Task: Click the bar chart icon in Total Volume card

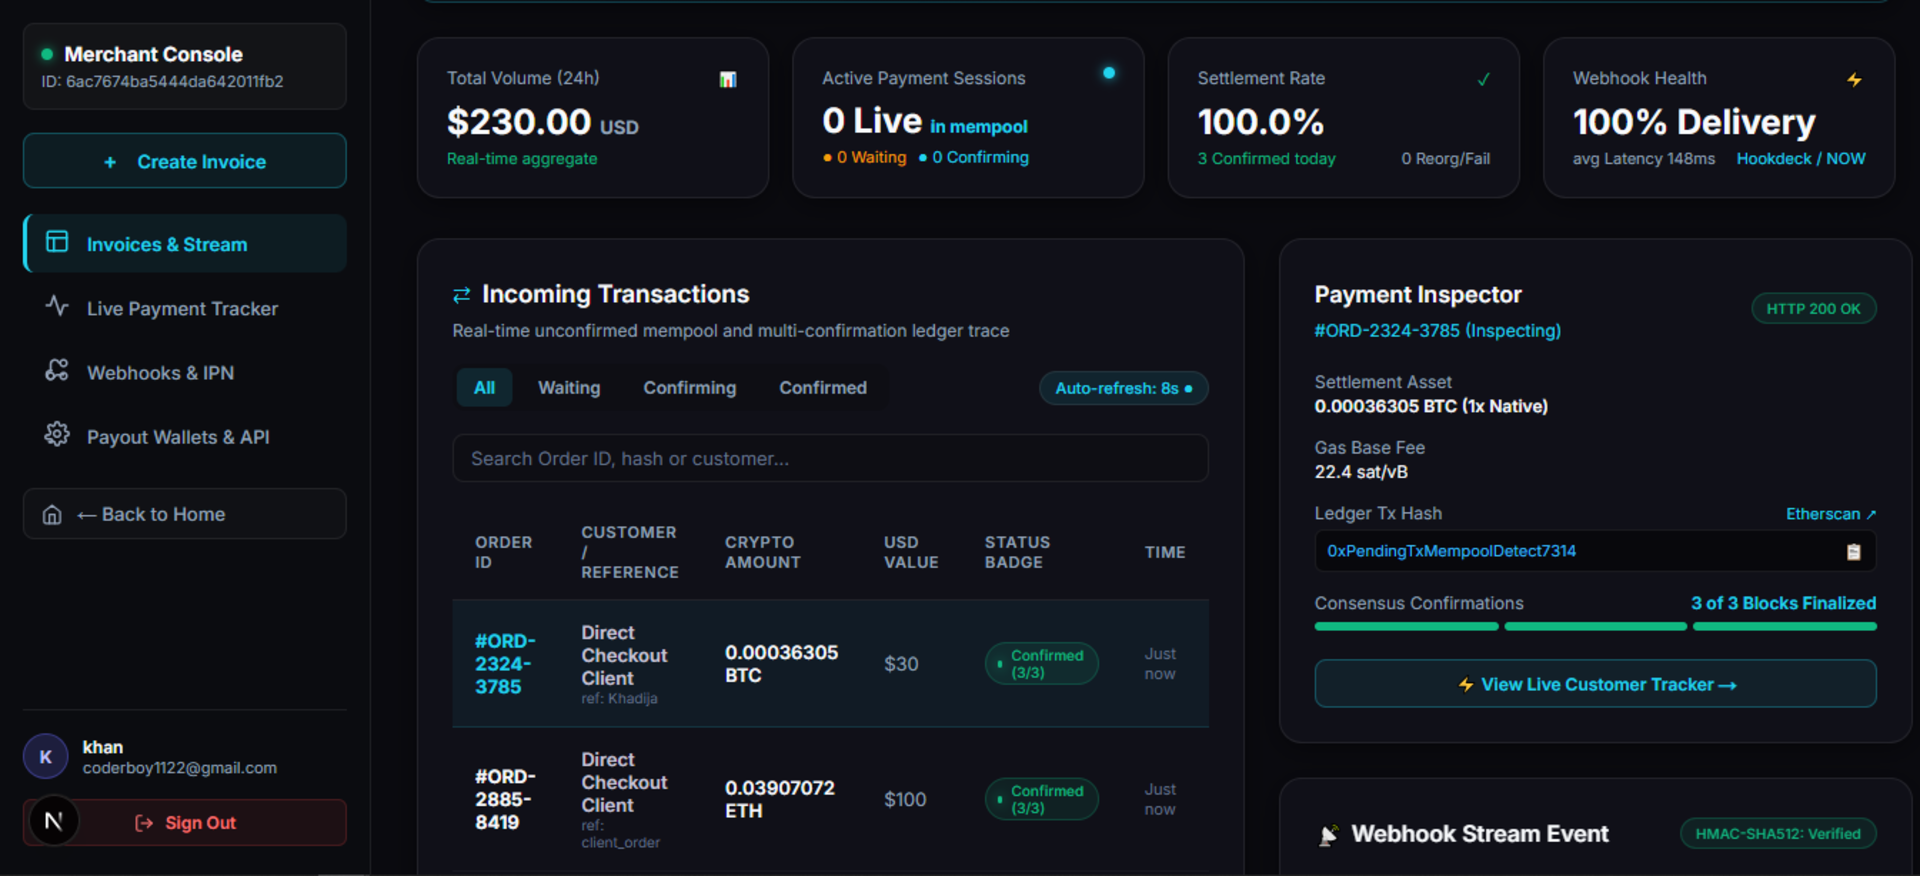Action: click(x=728, y=80)
